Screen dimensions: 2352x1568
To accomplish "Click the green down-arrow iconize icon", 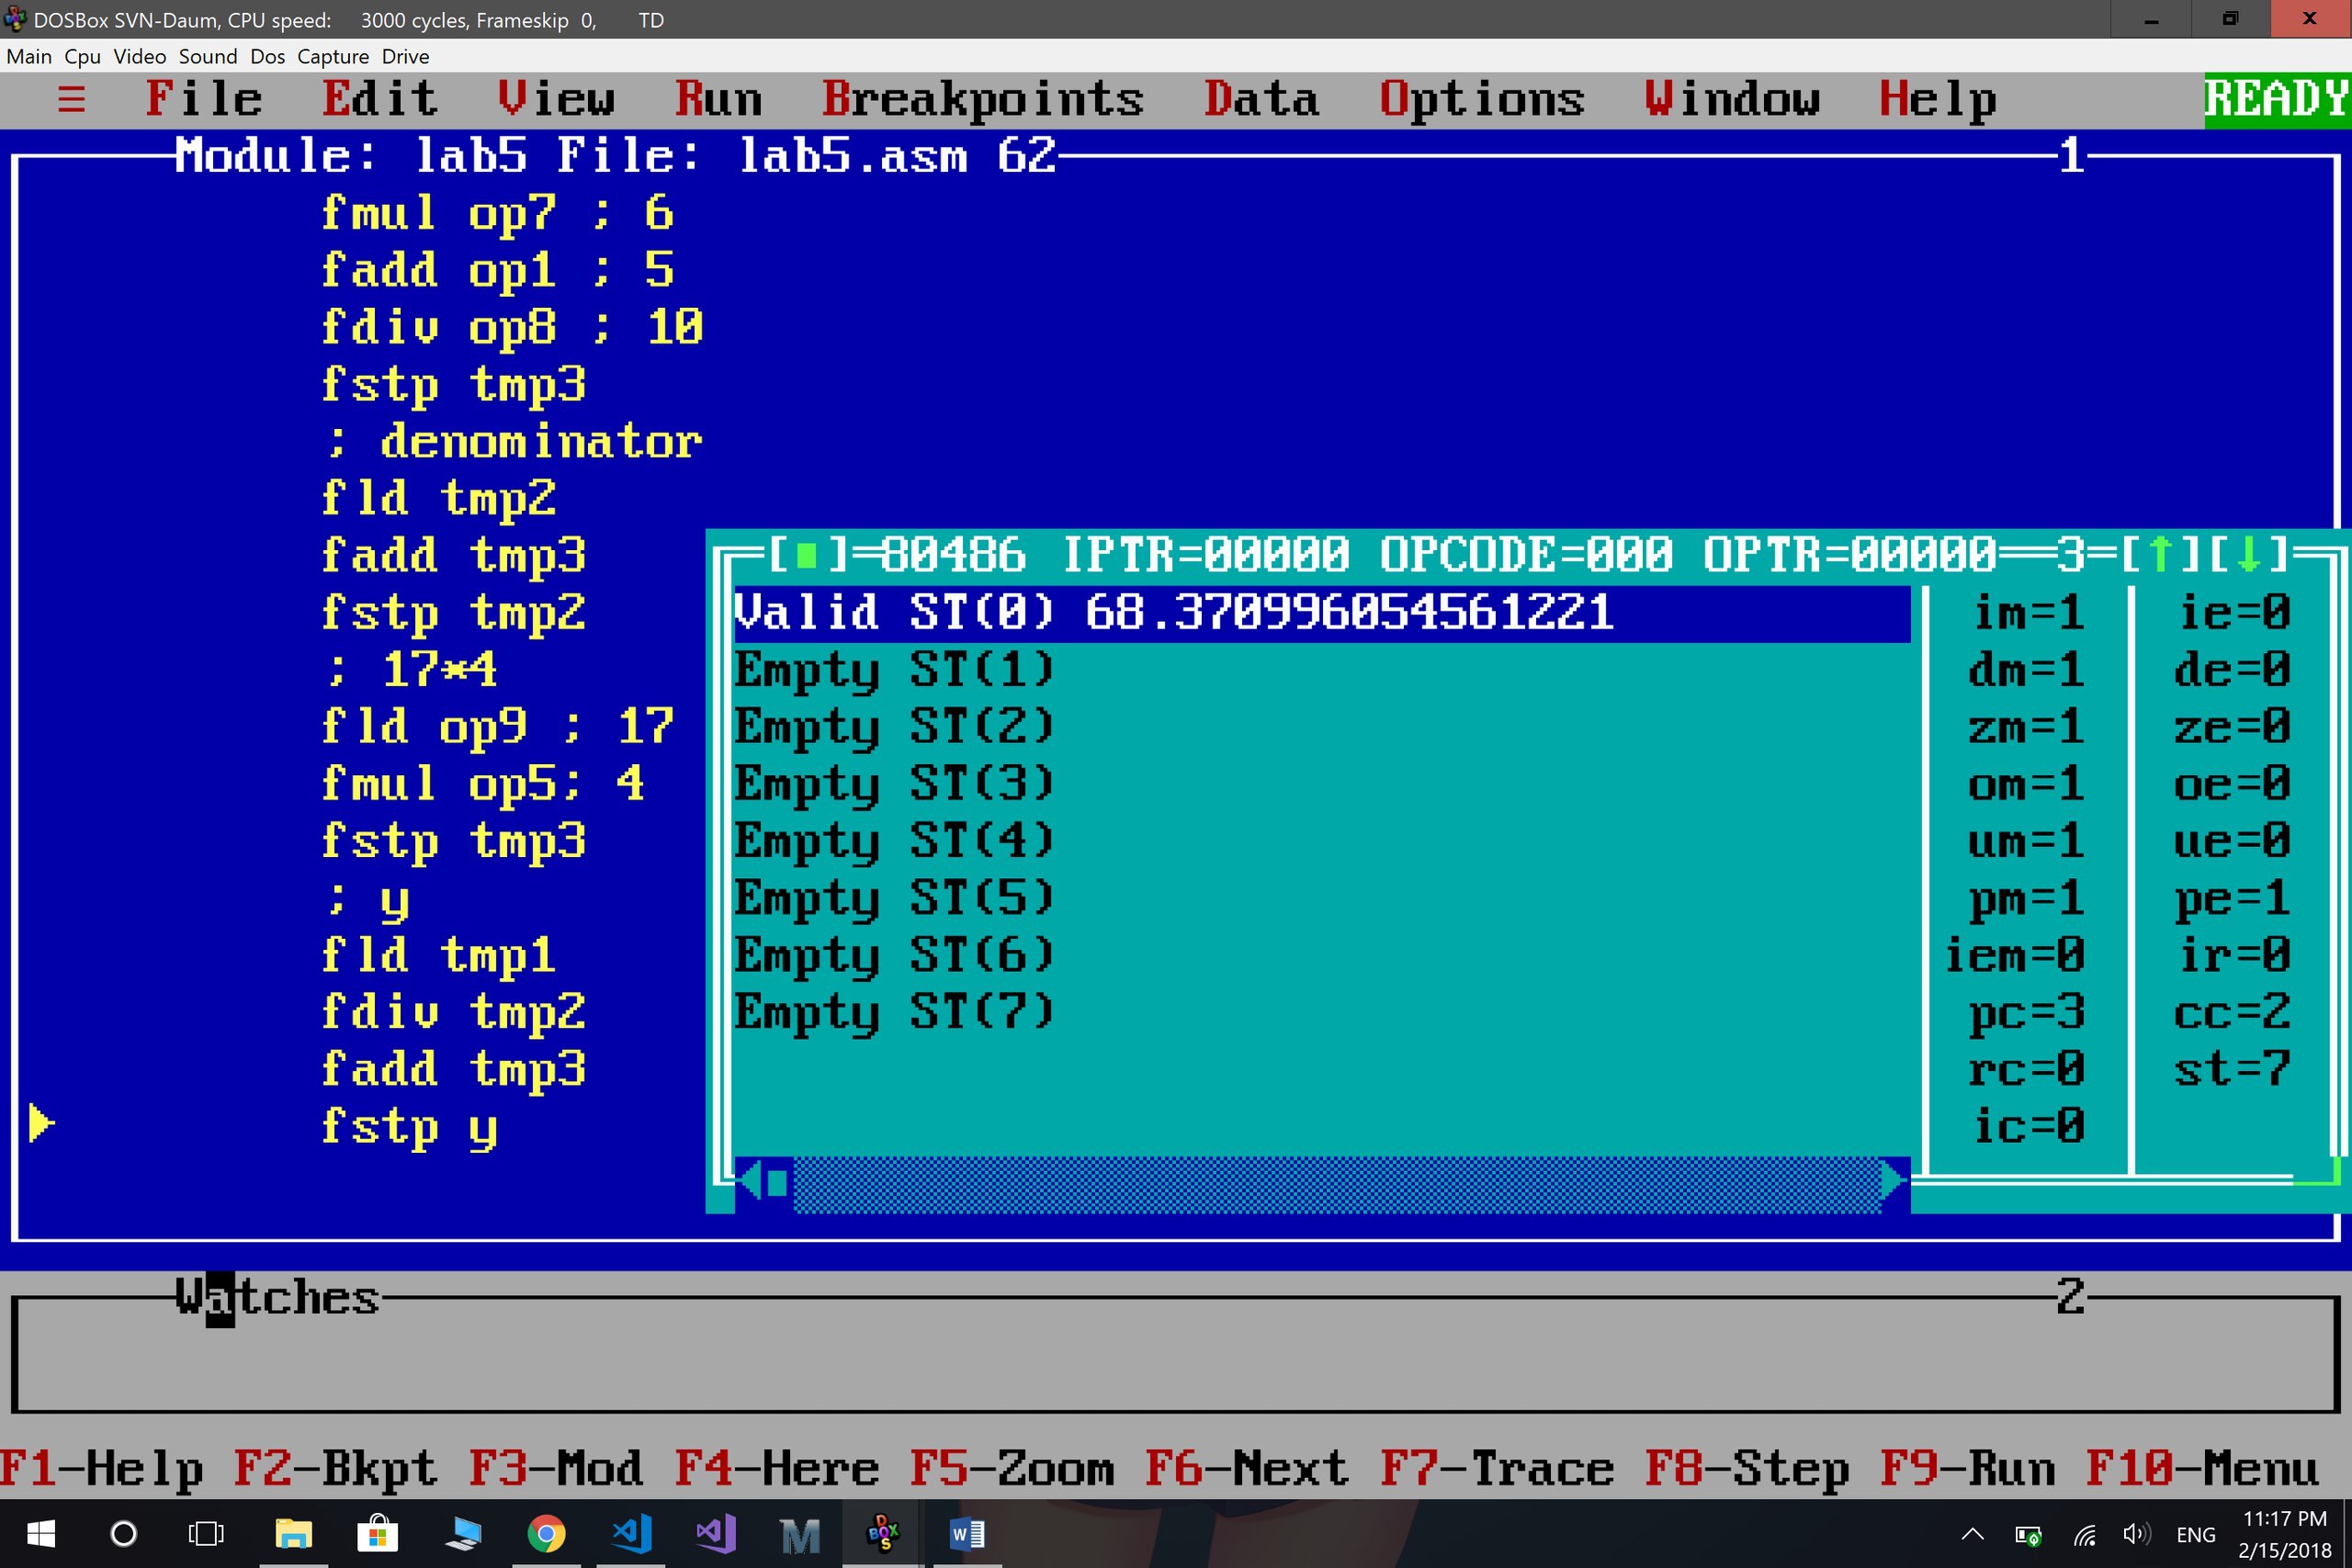I will tap(2248, 554).
